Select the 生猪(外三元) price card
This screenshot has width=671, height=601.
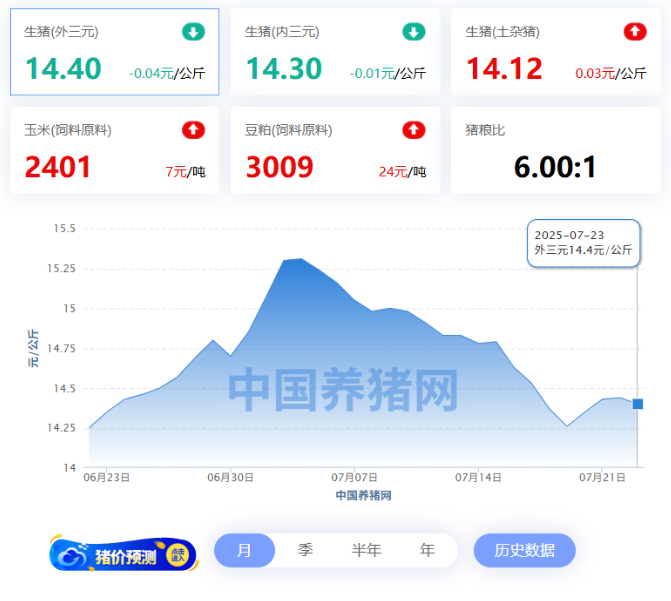(x=114, y=52)
